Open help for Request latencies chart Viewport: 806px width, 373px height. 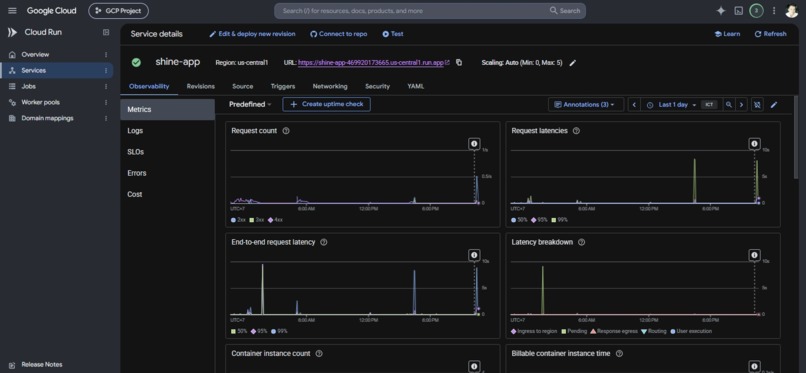(576, 131)
